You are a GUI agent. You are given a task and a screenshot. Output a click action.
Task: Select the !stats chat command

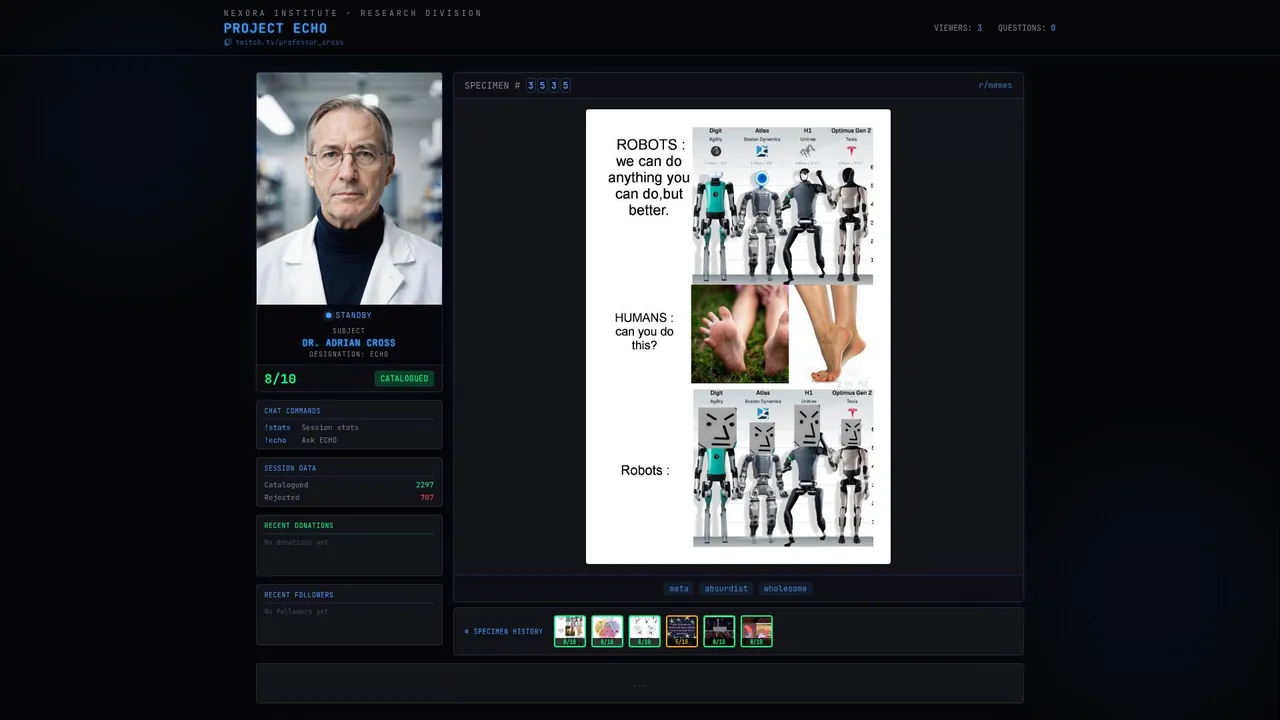[x=277, y=428]
